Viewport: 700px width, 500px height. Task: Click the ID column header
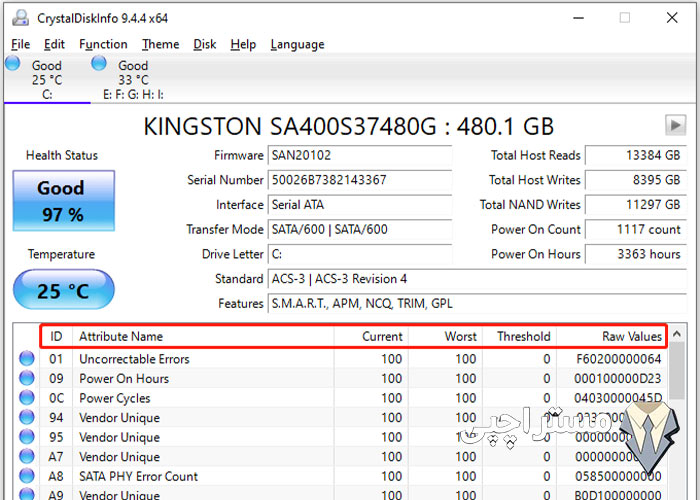(56, 336)
